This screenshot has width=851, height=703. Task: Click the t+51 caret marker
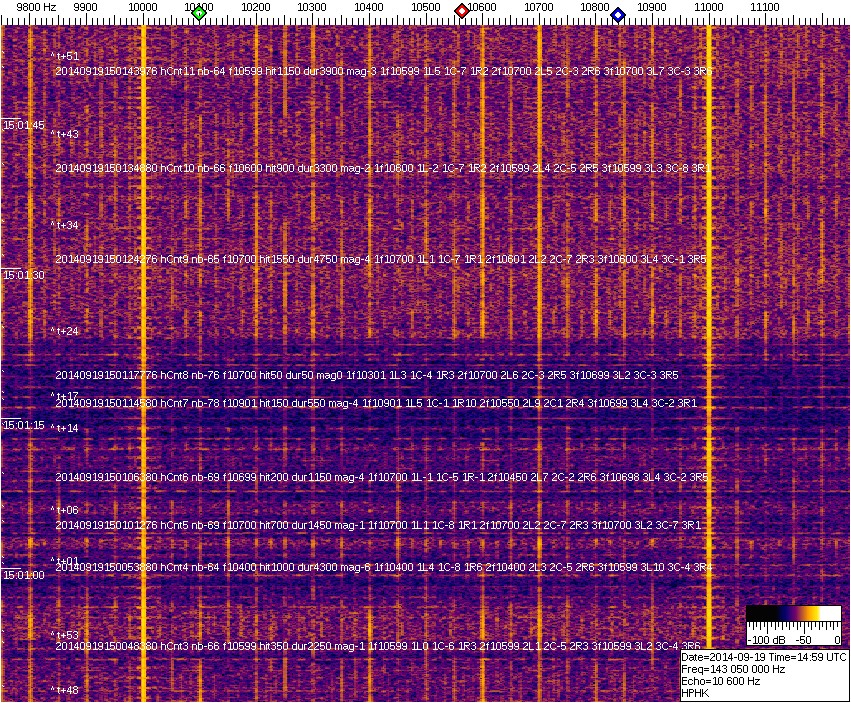pyautogui.click(x=66, y=57)
